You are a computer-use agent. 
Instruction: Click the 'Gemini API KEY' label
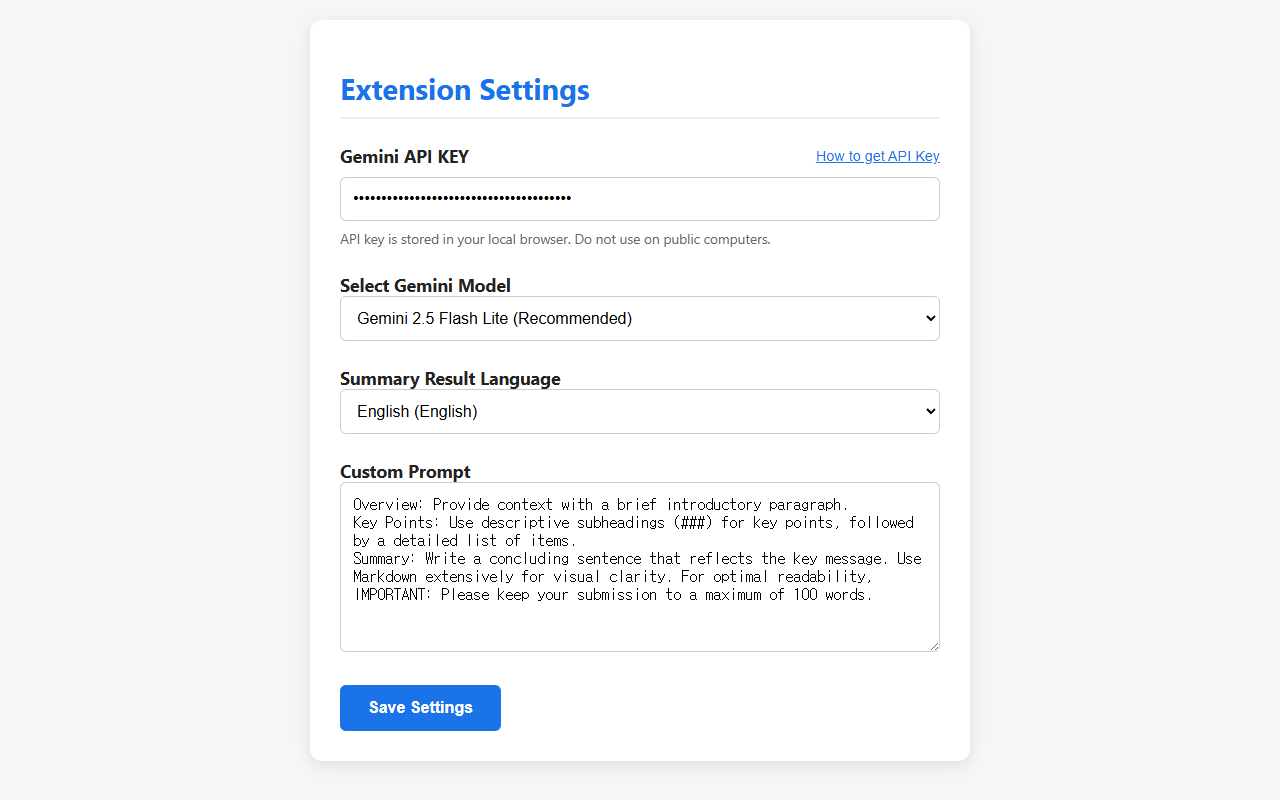click(404, 156)
